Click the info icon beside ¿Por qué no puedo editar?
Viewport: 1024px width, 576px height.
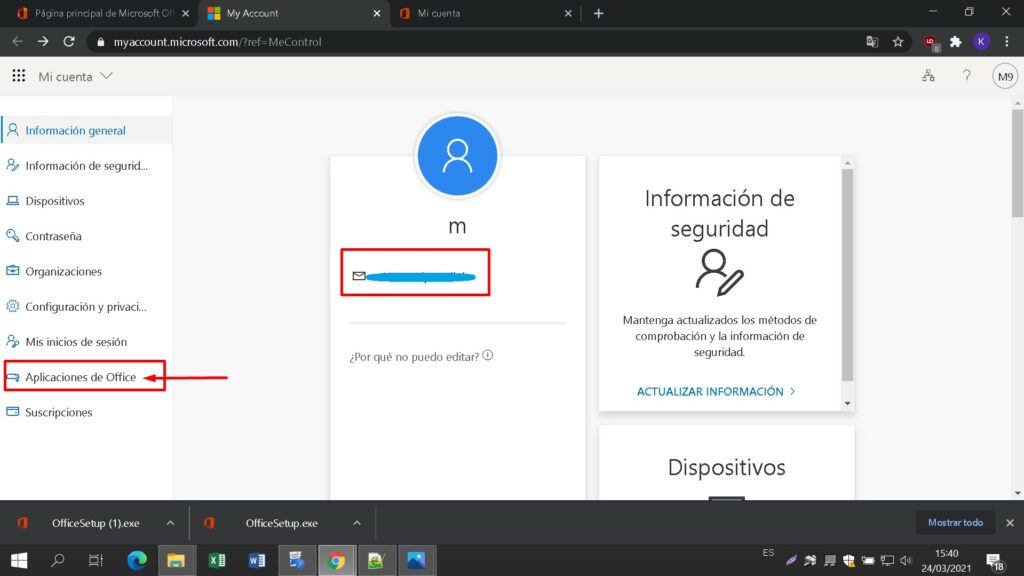(488, 356)
